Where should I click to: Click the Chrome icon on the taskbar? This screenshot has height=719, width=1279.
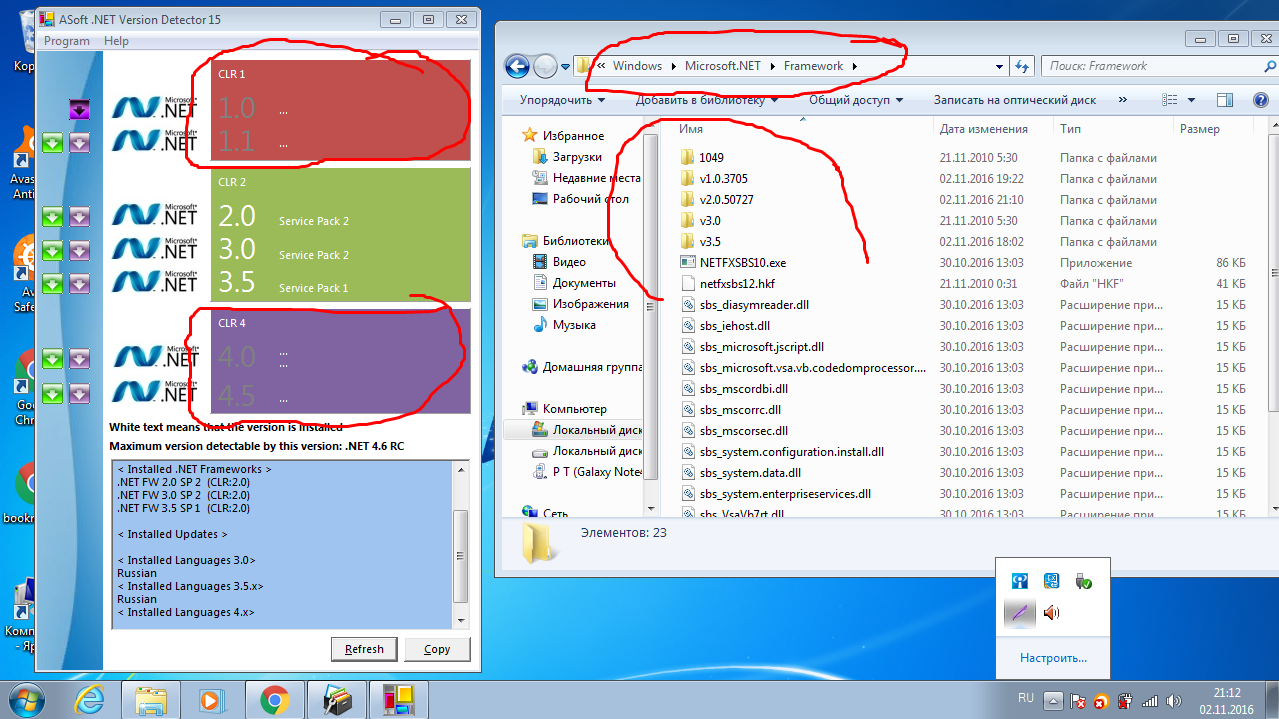[x=275, y=699]
